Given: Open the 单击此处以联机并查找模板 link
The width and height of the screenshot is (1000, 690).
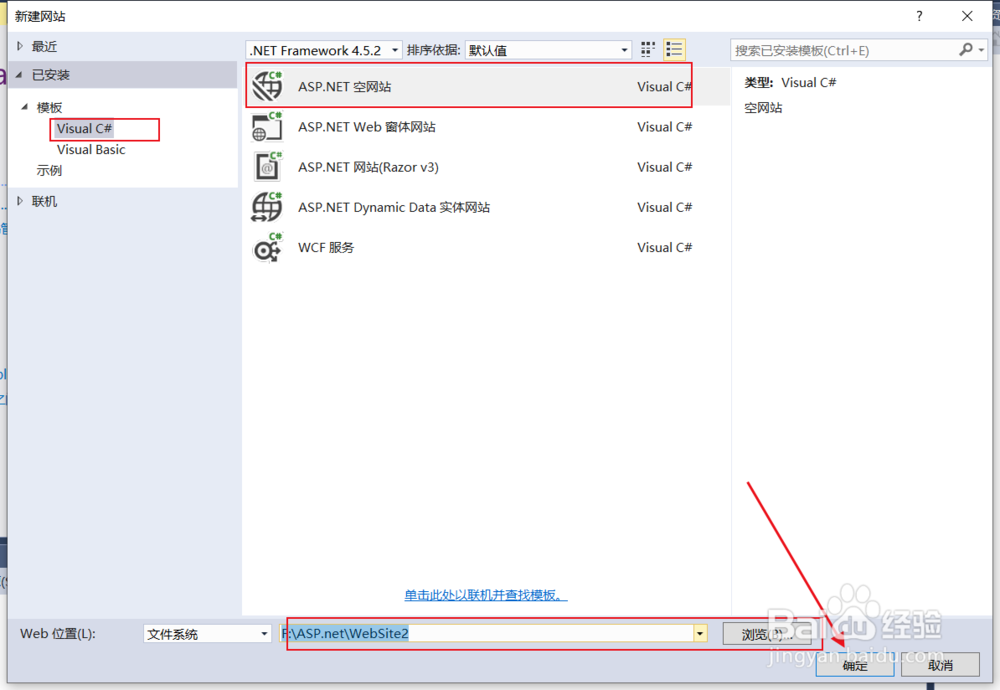Looking at the screenshot, I should pos(485,594).
